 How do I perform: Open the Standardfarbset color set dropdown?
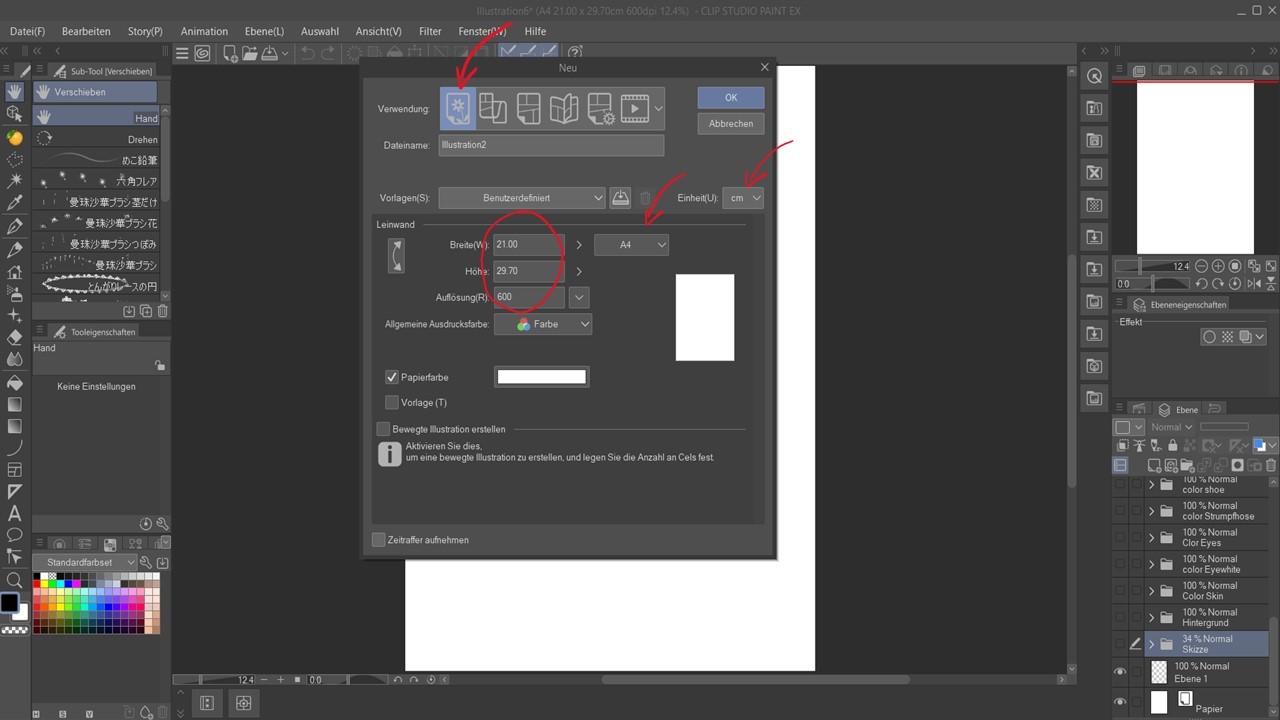84,562
